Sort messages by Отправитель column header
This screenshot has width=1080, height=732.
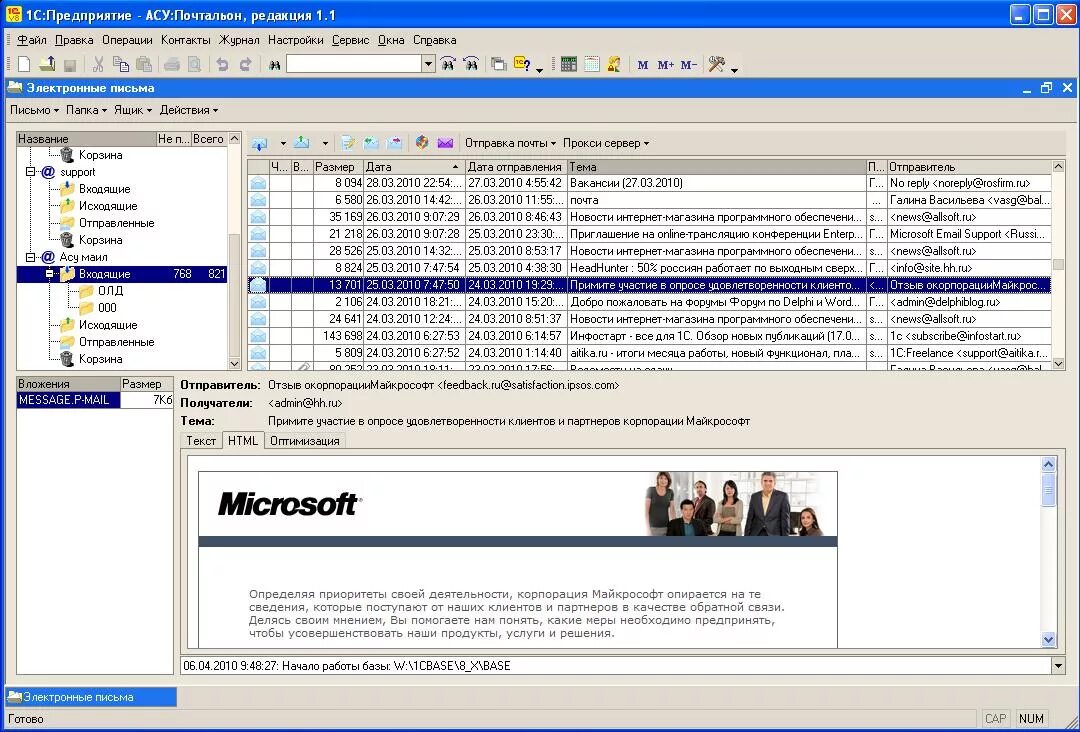pos(969,167)
